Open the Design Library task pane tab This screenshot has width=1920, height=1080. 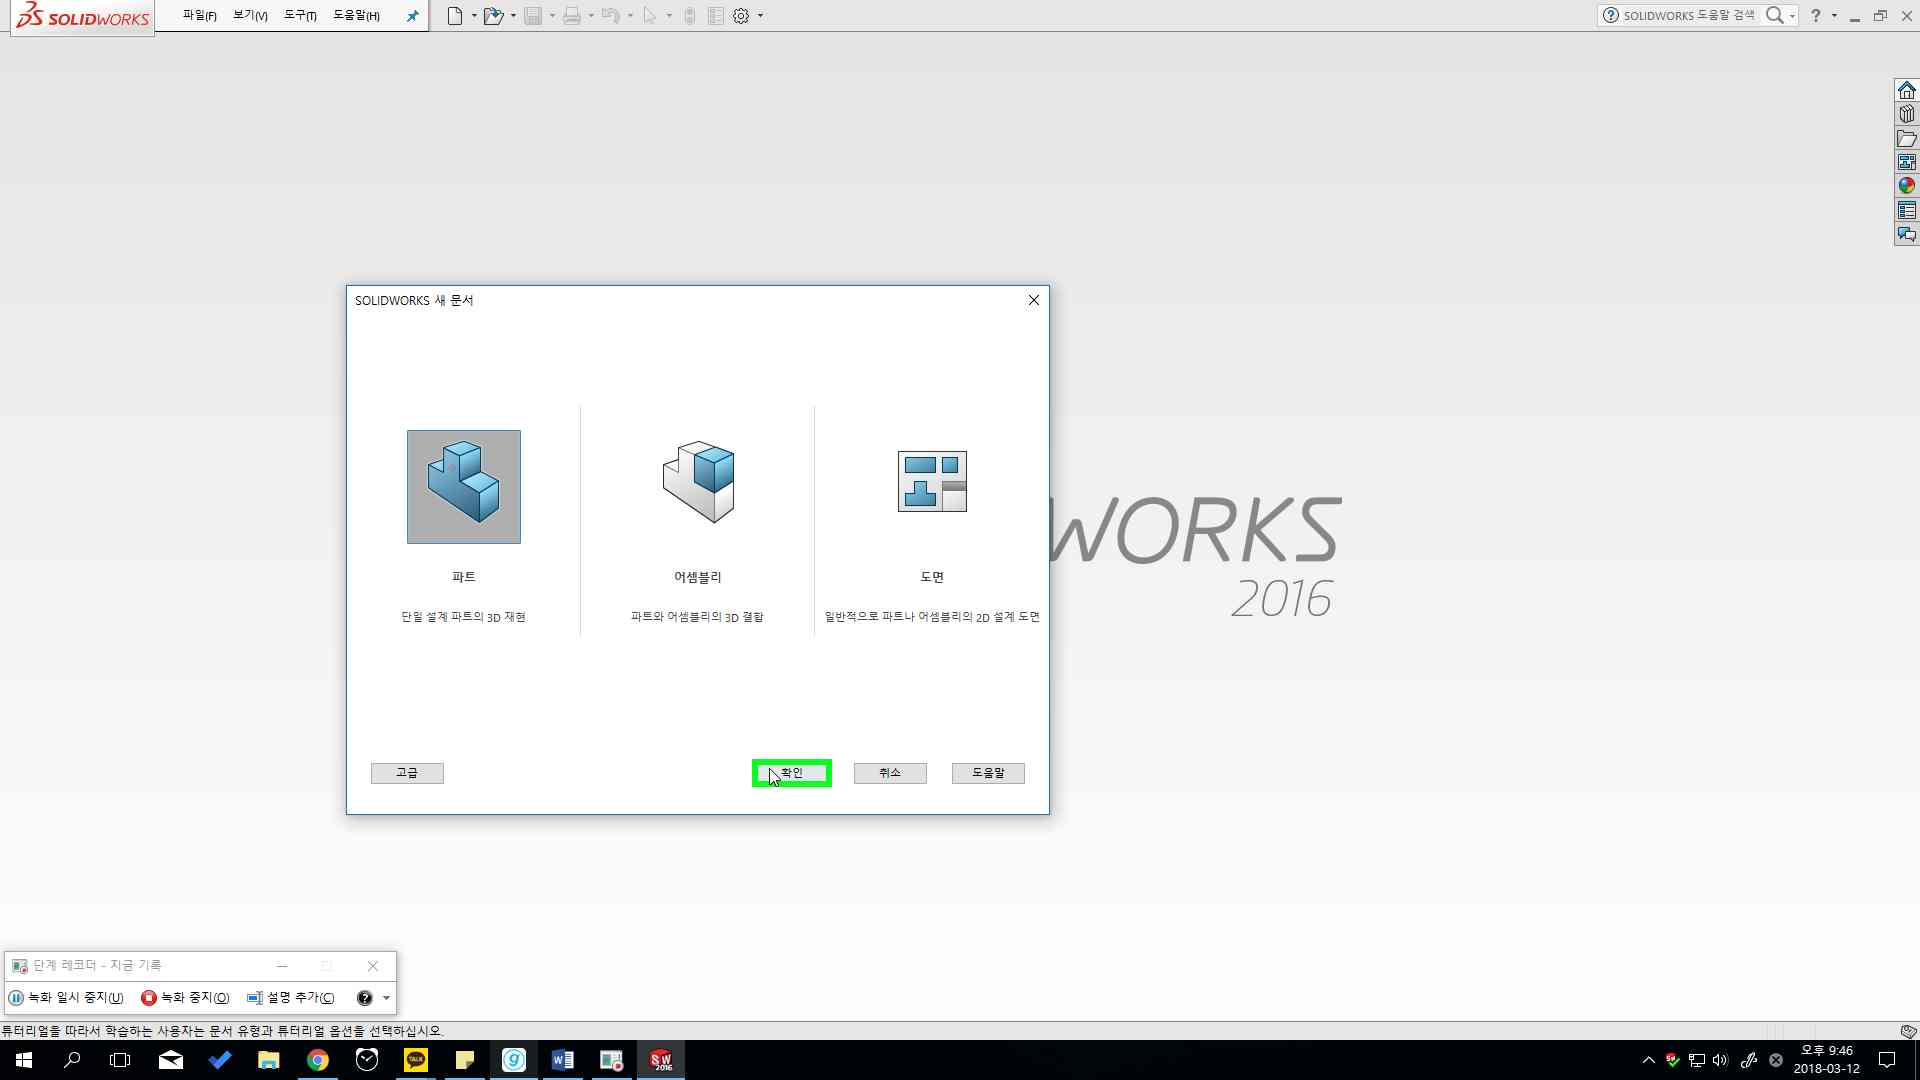[1907, 114]
